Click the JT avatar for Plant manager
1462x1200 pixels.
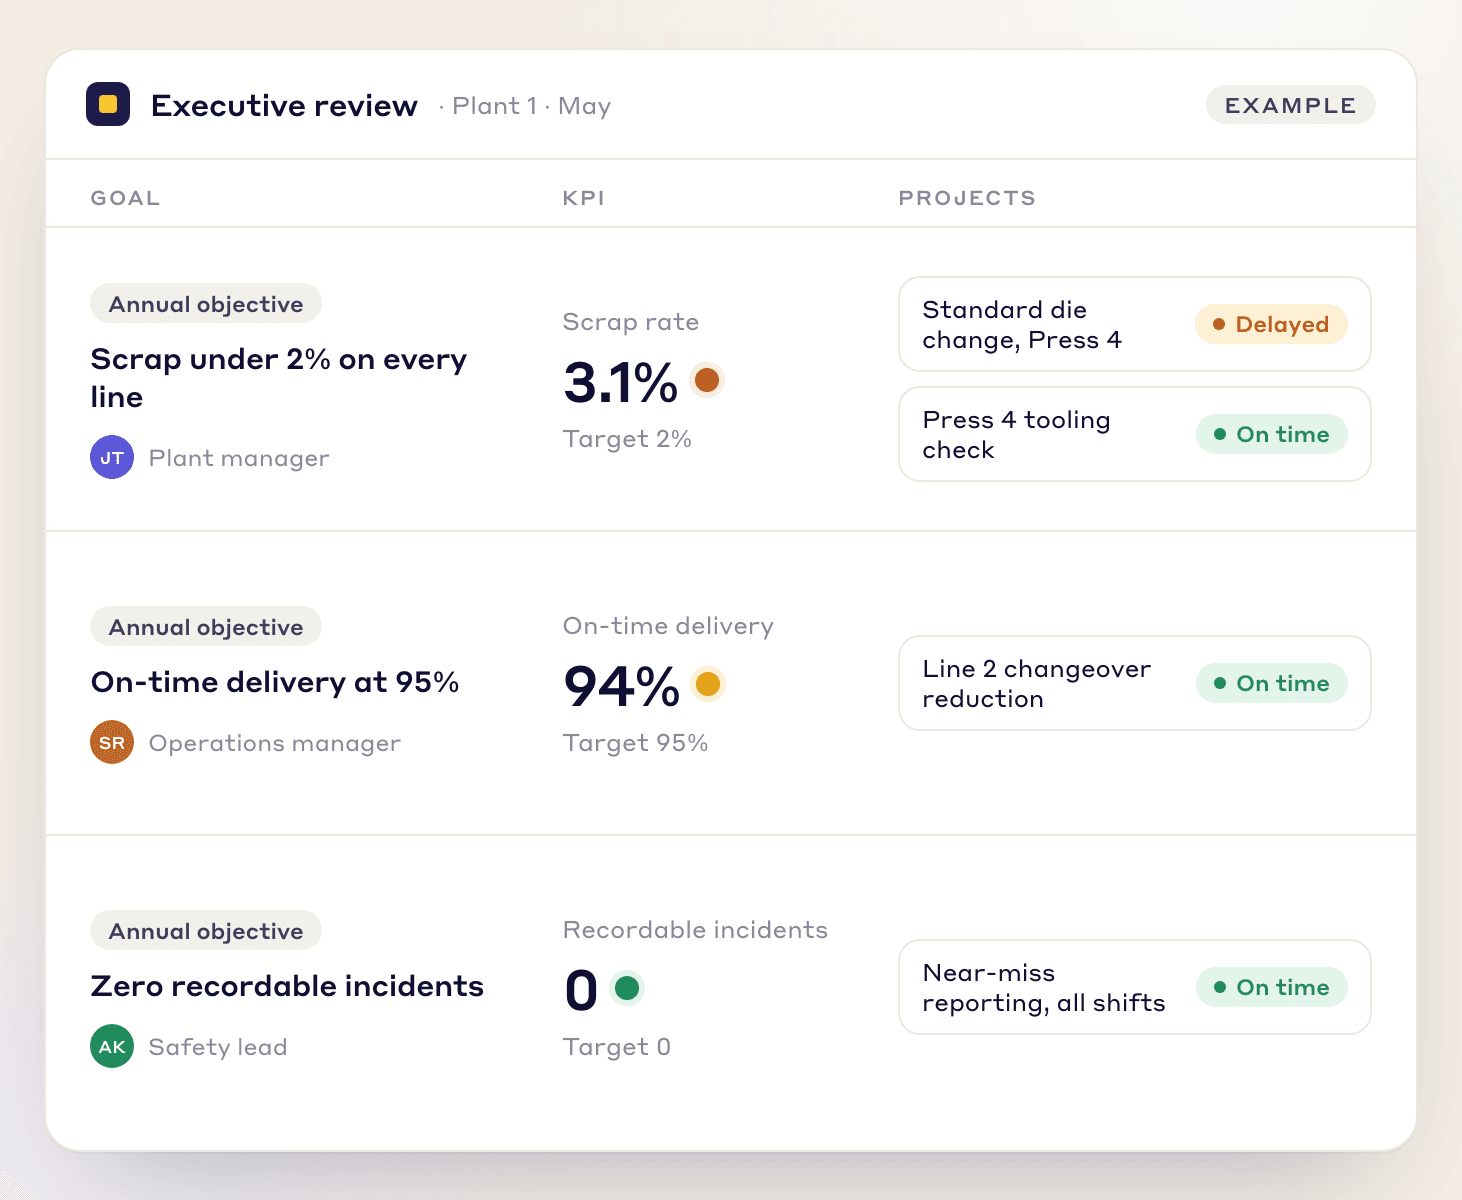pyautogui.click(x=112, y=458)
